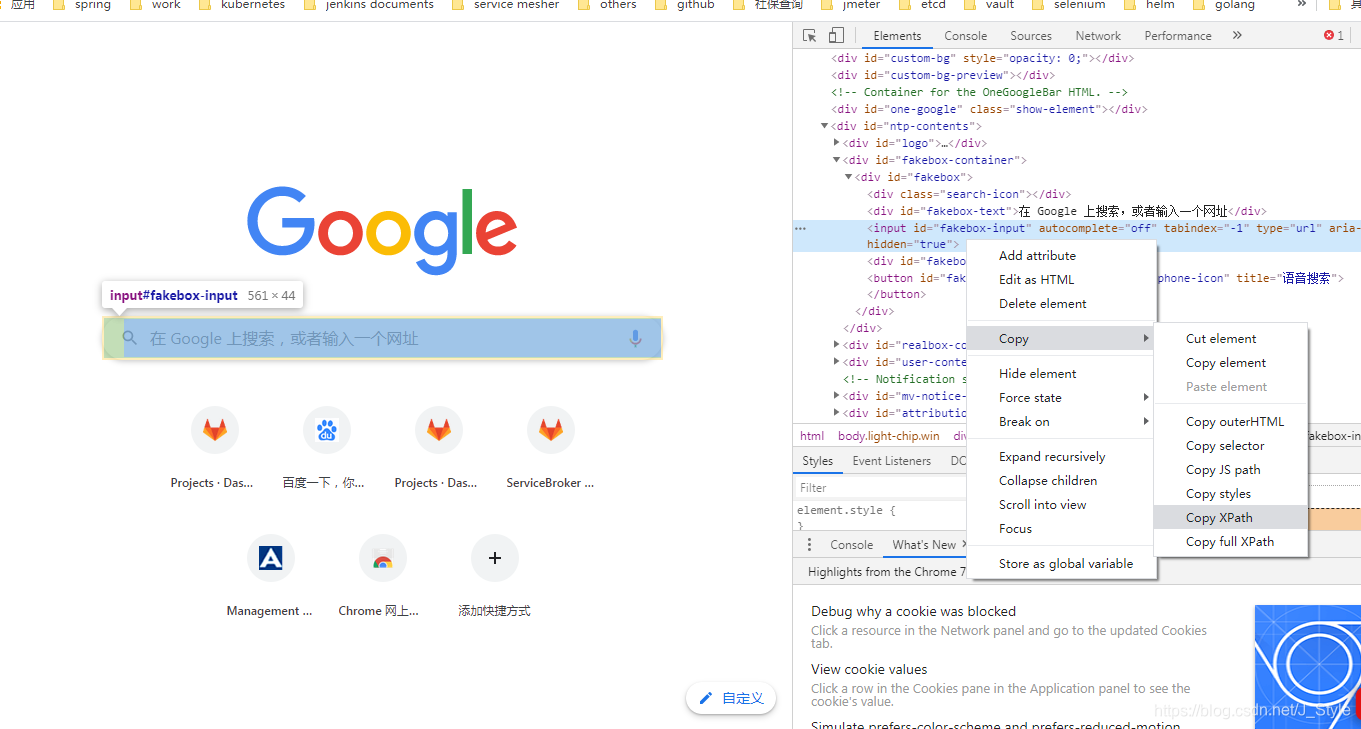Screen dimensions: 1361x729
Task: Select Add attribute
Action: click(1061, 256)
